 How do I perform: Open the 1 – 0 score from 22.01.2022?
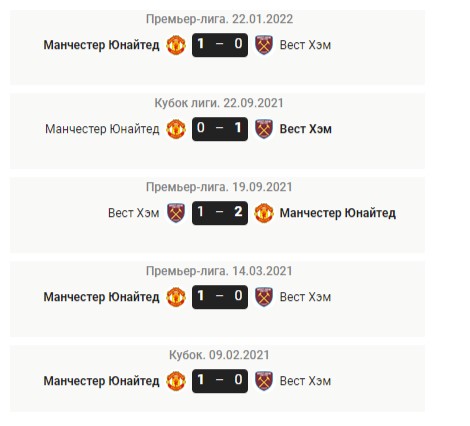tap(220, 45)
